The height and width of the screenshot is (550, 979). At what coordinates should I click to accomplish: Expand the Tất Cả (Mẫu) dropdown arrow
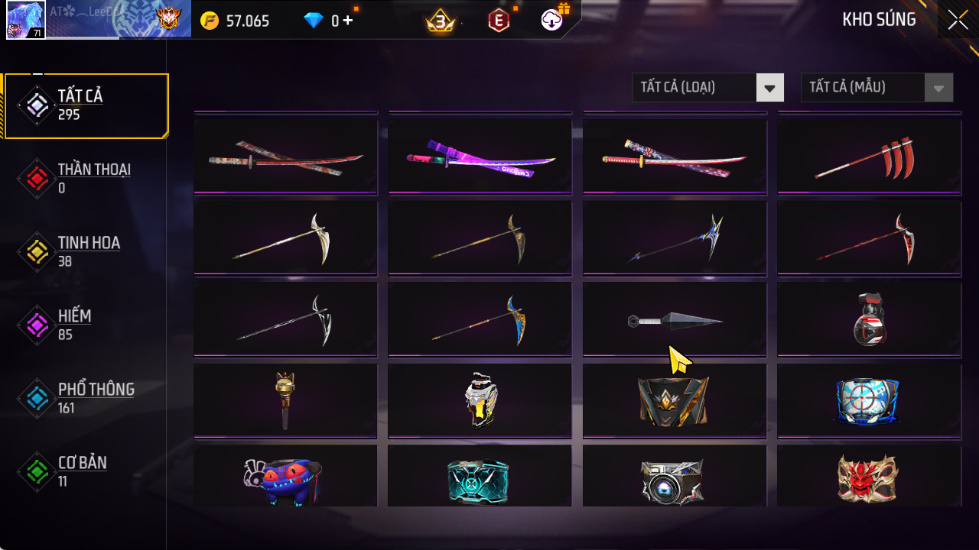click(939, 87)
